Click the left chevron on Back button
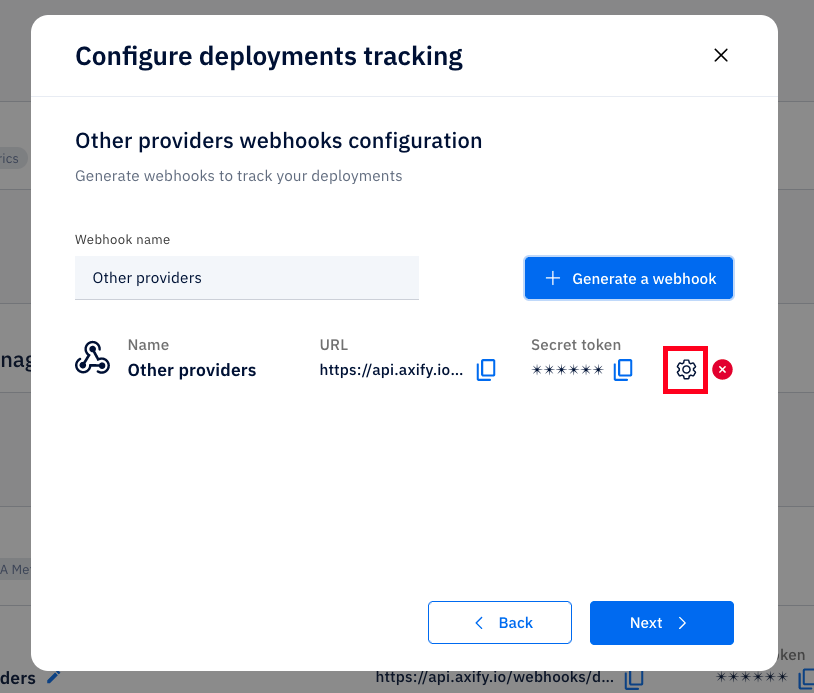 [x=479, y=622]
